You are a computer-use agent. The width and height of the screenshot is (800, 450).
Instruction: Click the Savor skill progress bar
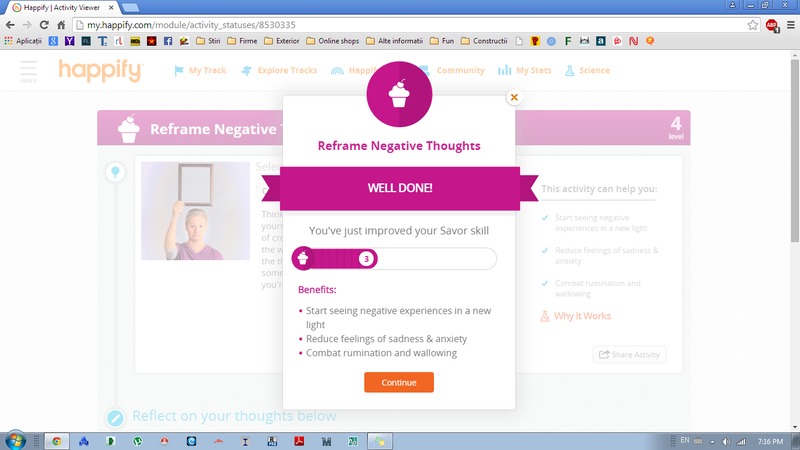click(394, 259)
